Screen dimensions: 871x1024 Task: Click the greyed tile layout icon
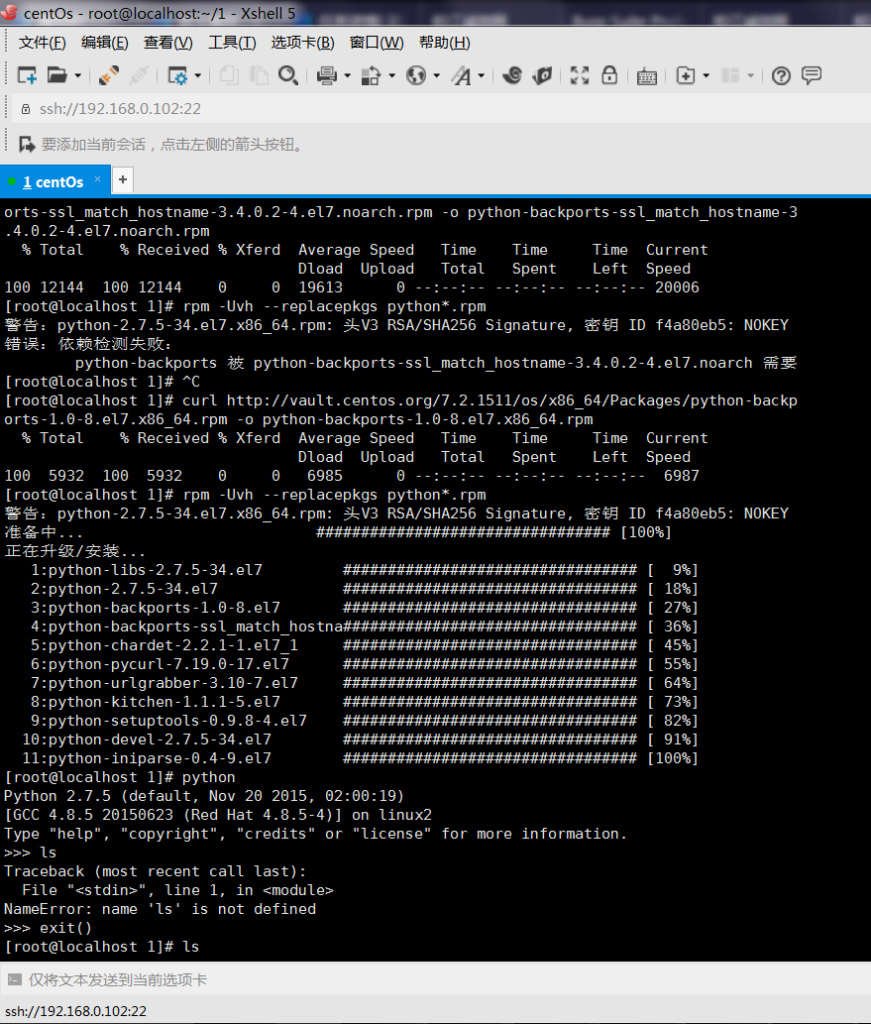(730, 76)
